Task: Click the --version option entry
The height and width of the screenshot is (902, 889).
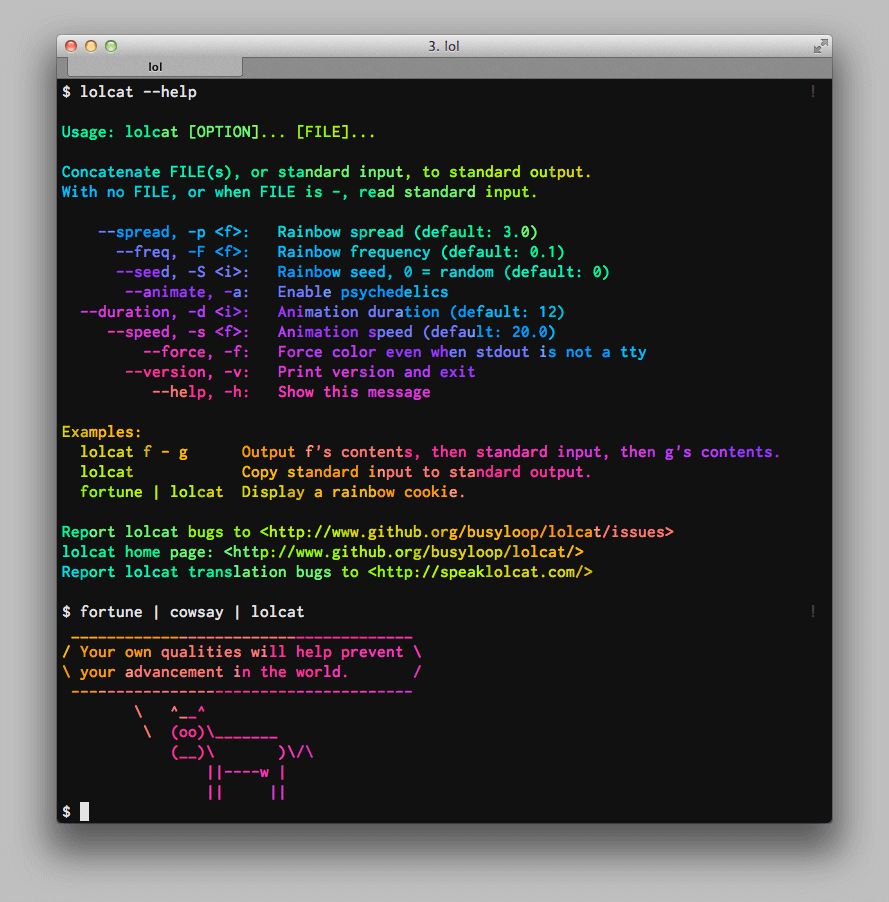Action: coord(300,371)
